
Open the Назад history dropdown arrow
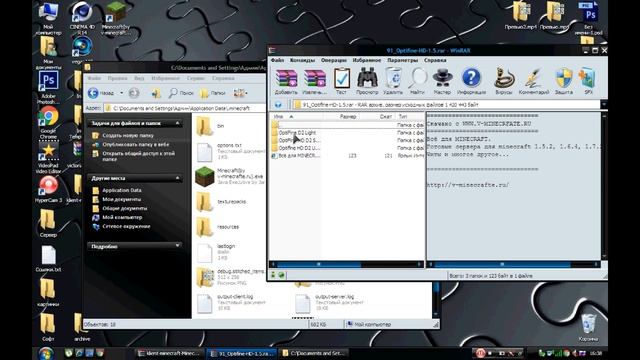[x=121, y=93]
